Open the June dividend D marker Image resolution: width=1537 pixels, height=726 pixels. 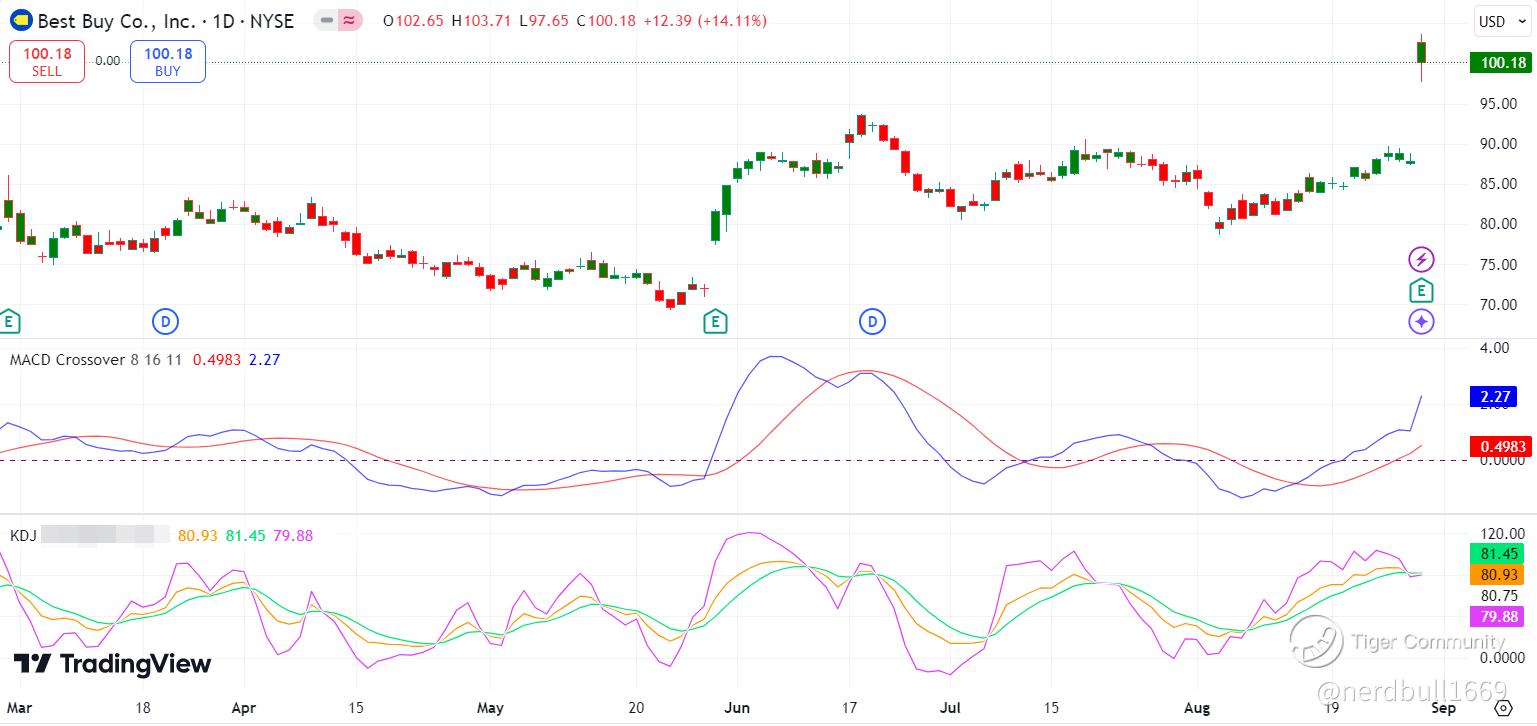[x=873, y=322]
